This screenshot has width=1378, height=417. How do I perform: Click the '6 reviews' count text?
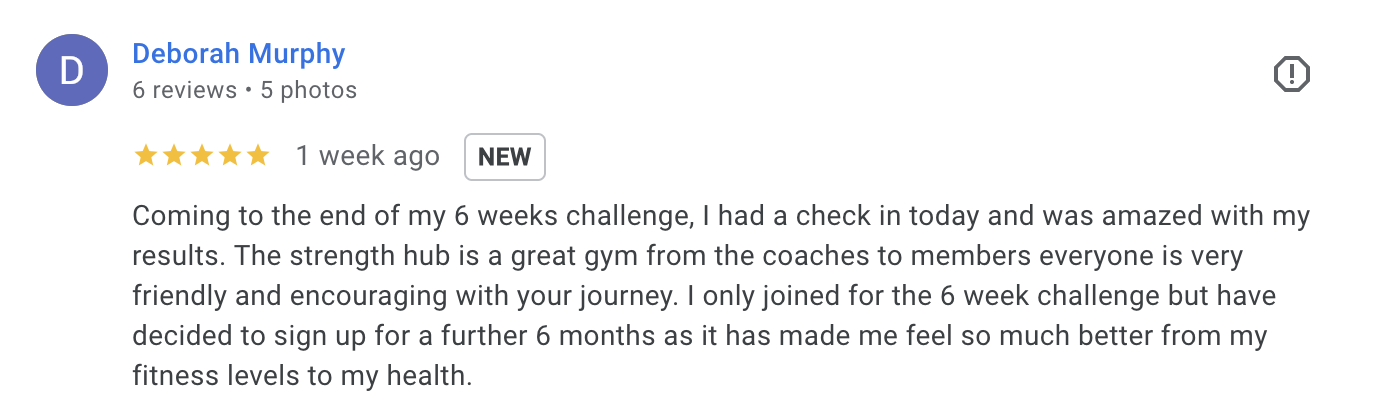tap(184, 90)
